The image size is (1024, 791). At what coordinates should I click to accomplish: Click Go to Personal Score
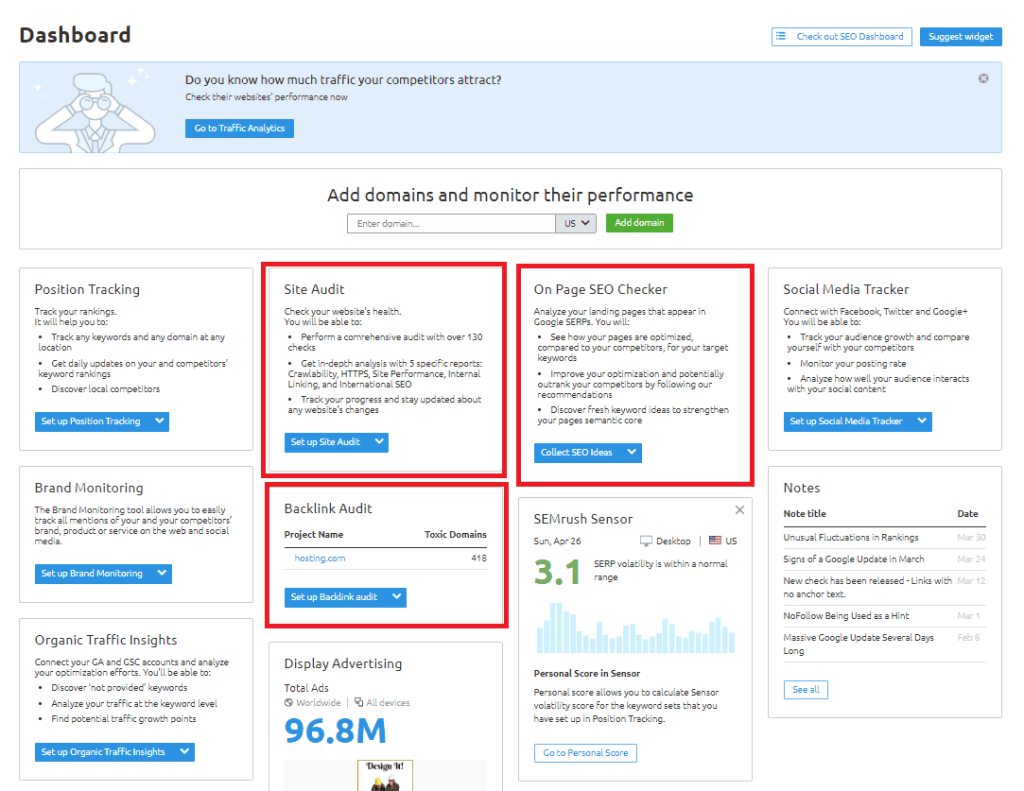pos(585,753)
